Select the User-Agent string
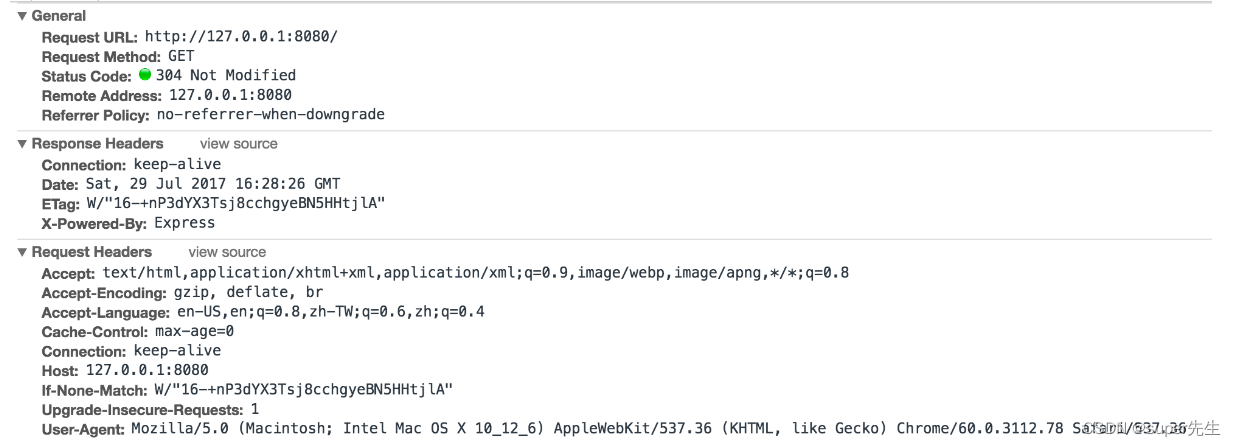Image resolution: width=1236 pixels, height=446 pixels. click(658, 428)
